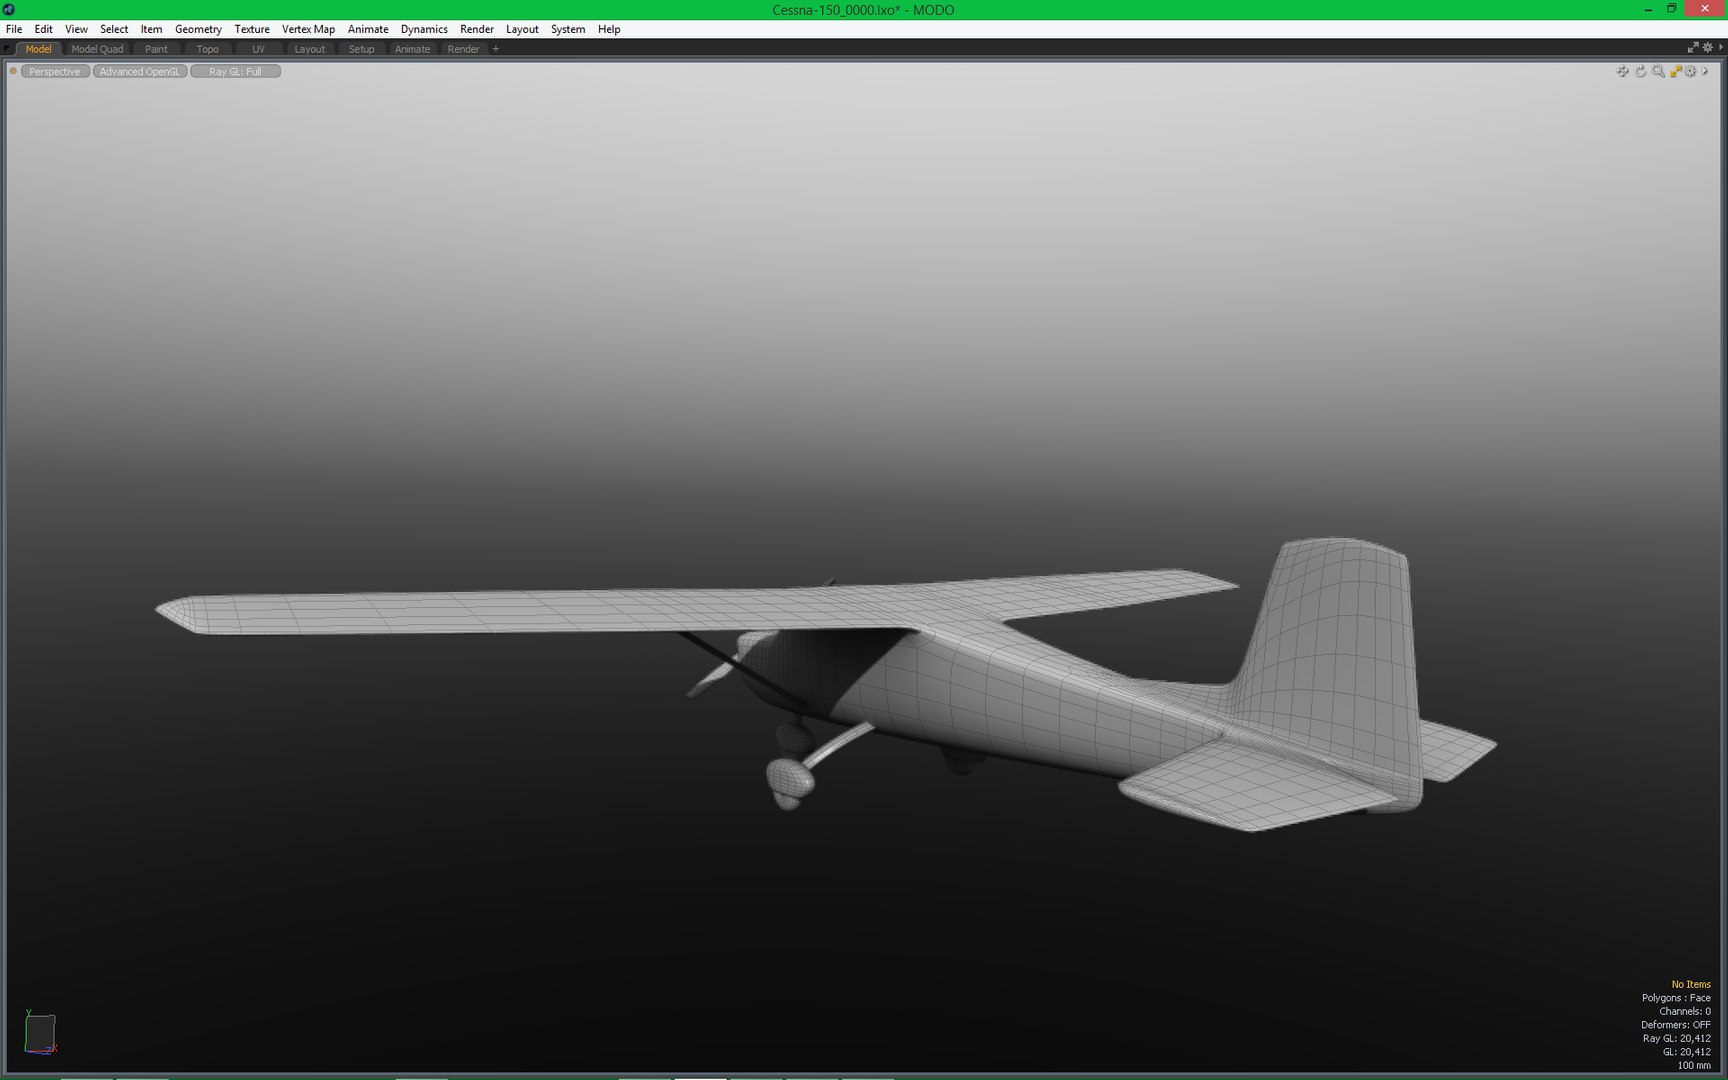The width and height of the screenshot is (1728, 1080).
Task: Switch to the Topo layout tab
Action: (207, 49)
